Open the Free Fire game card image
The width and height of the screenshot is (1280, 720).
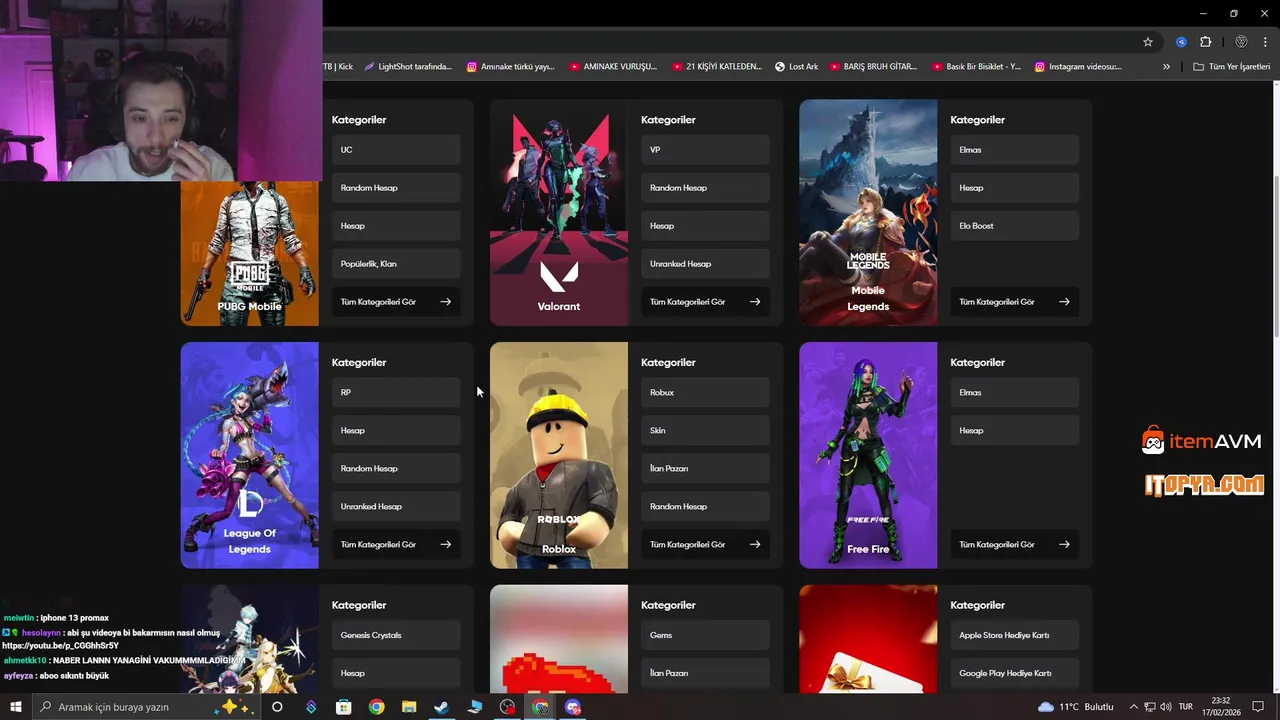coord(868,455)
